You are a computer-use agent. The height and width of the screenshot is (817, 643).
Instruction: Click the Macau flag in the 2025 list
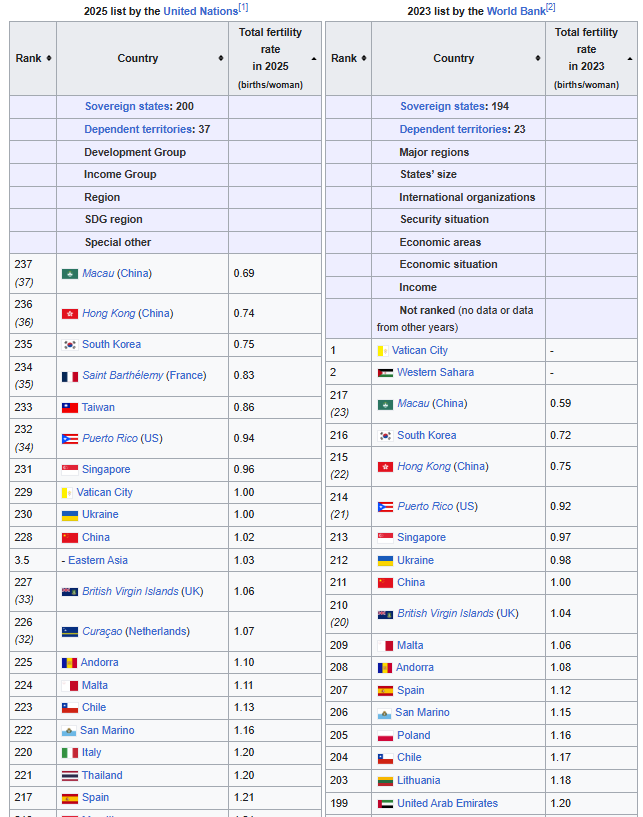tap(70, 274)
